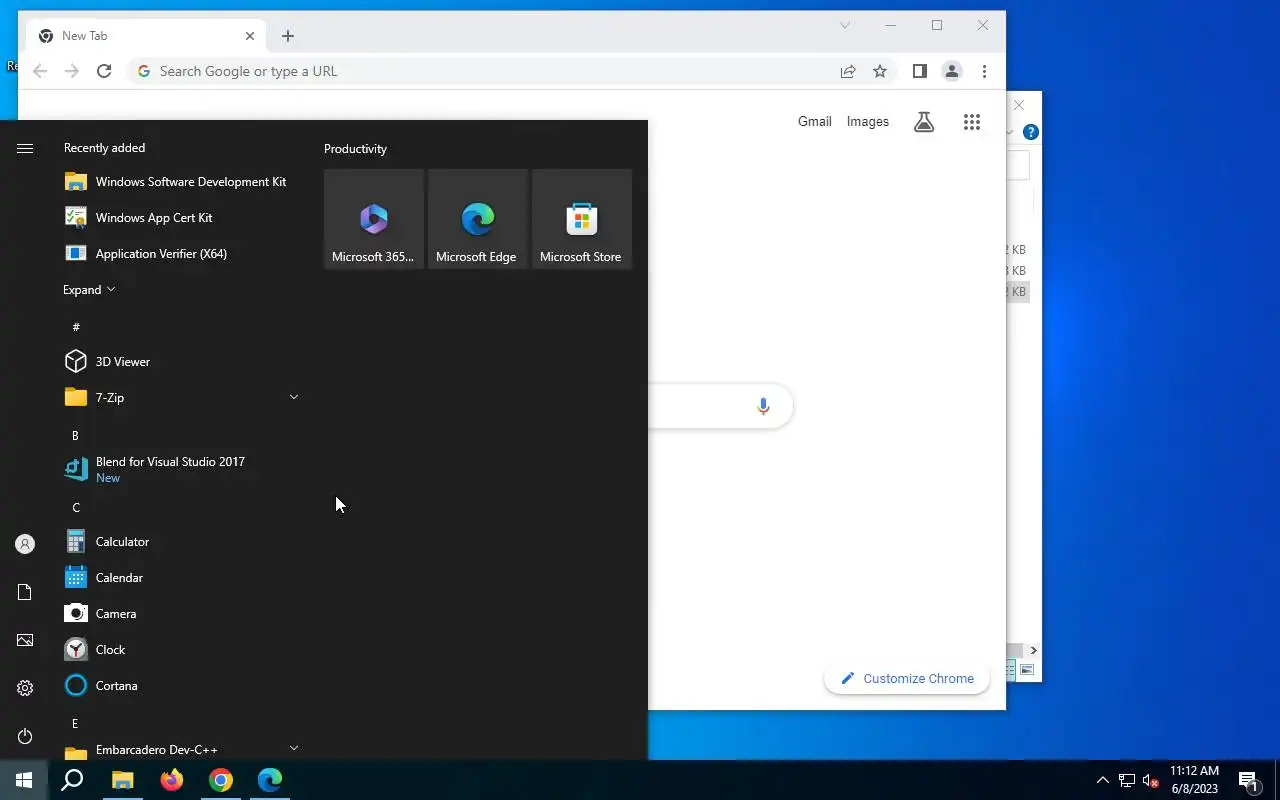Expand the Recently added list
Image resolution: width=1280 pixels, height=800 pixels.
point(89,290)
